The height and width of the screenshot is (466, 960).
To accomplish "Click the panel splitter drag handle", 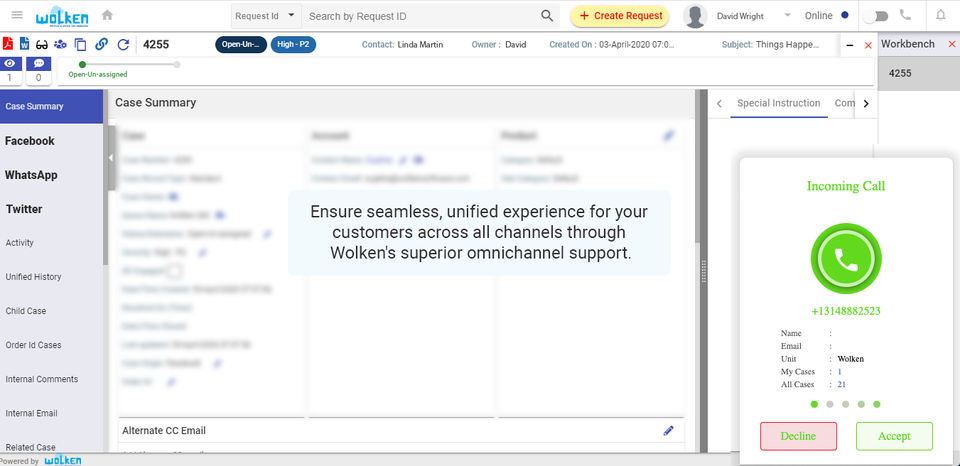I will pyautogui.click(x=705, y=270).
